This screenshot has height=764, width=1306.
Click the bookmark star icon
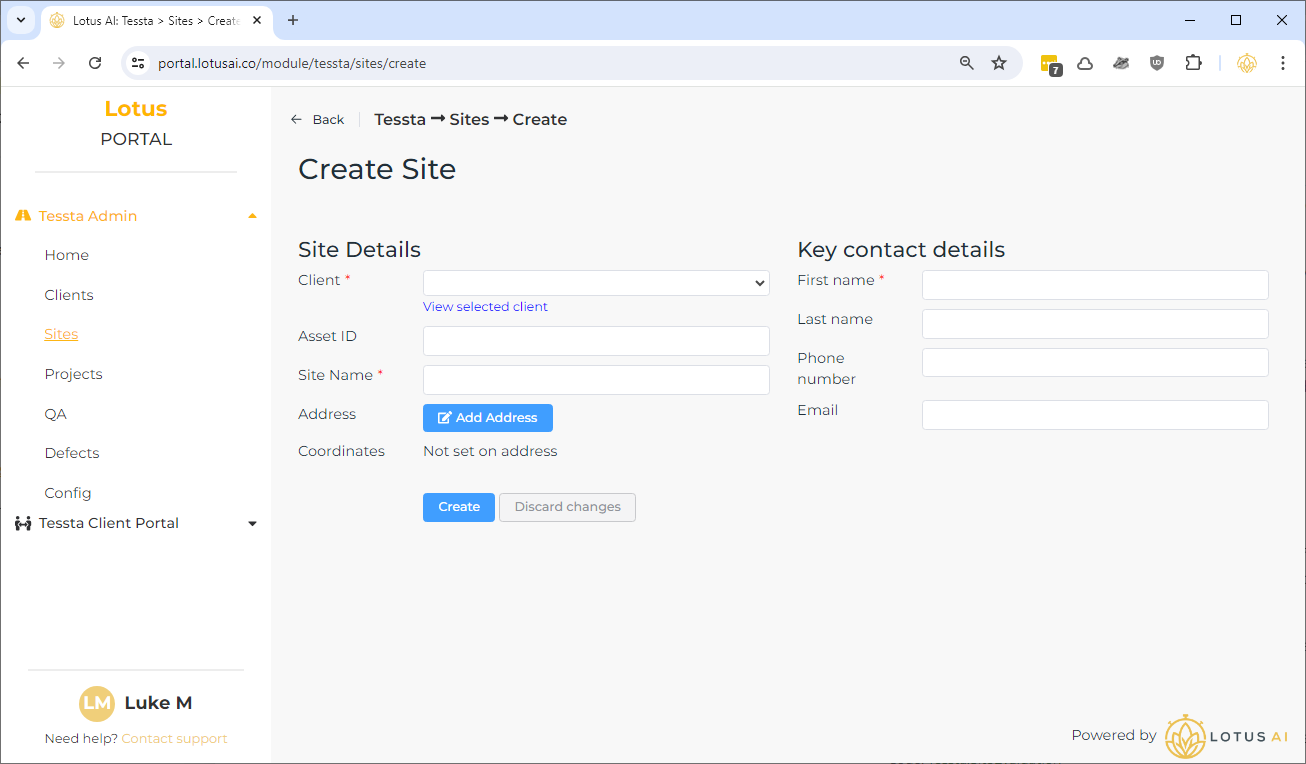tap(998, 63)
